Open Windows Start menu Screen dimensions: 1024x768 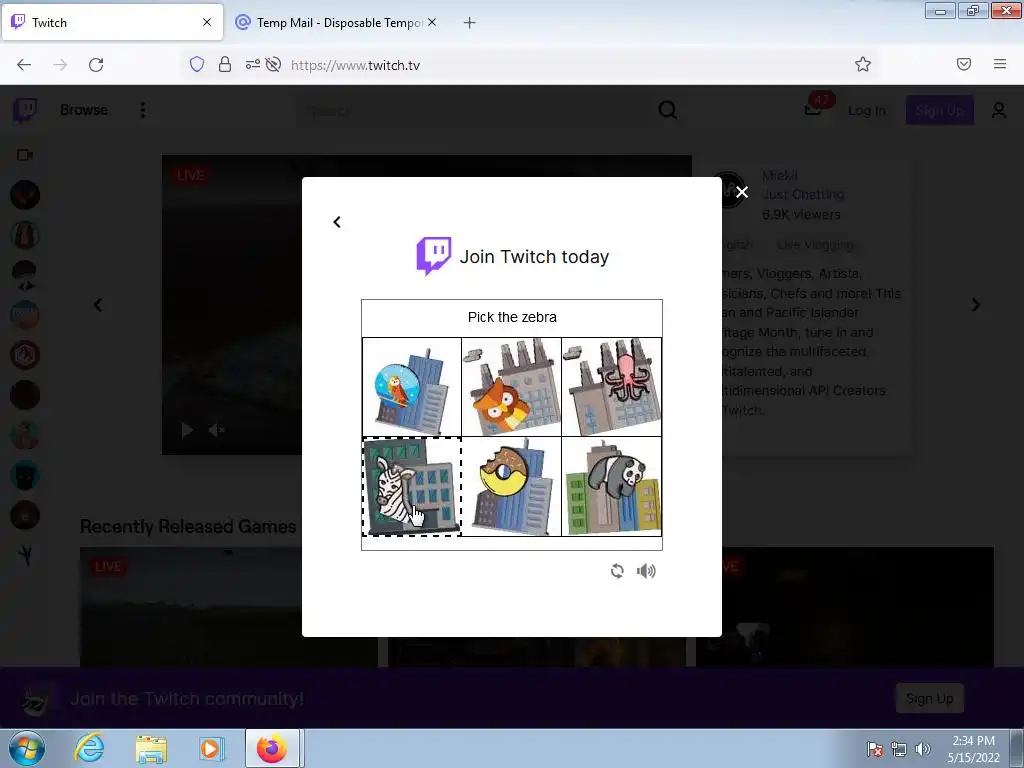tap(27, 748)
